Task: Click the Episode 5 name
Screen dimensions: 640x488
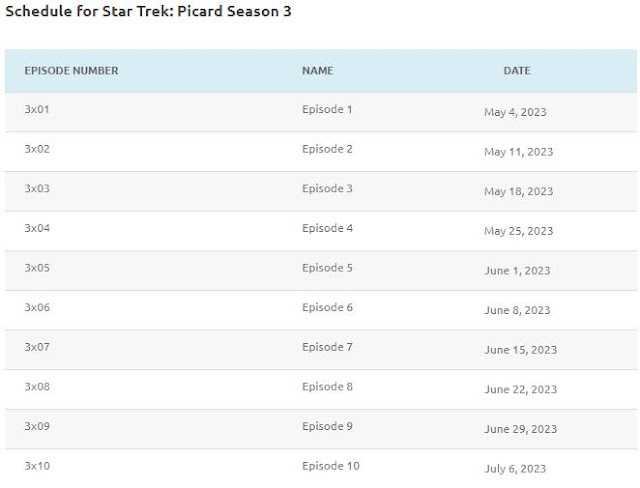Action: tap(327, 268)
